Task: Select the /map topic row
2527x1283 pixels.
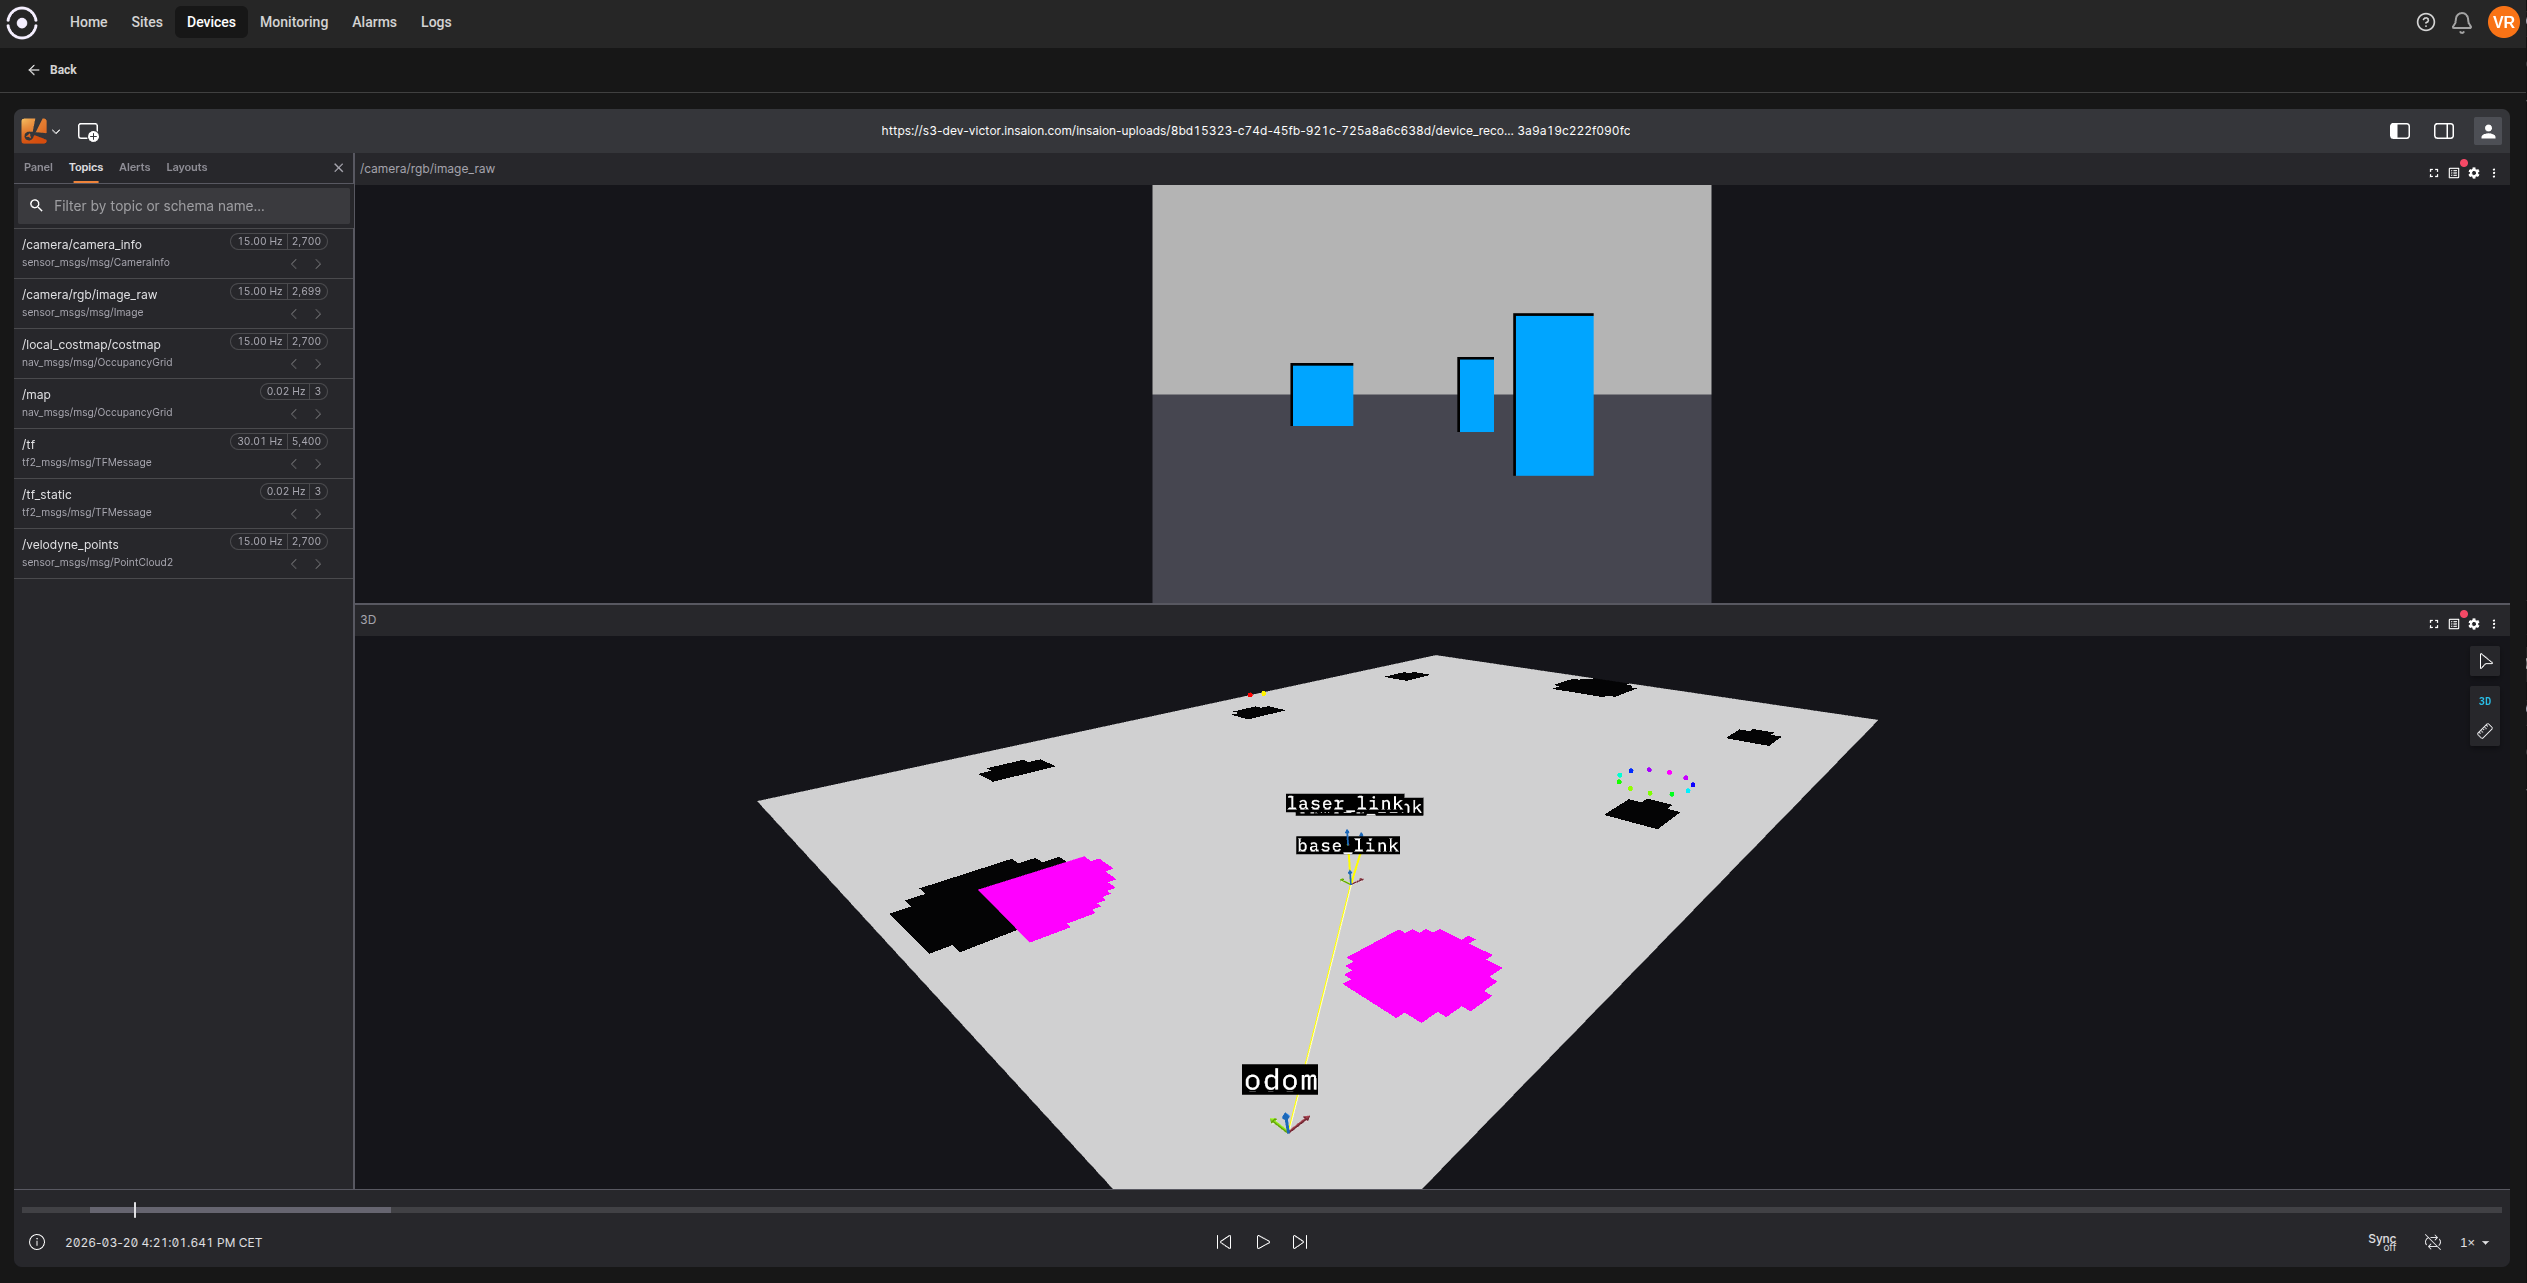Action: [x=184, y=403]
